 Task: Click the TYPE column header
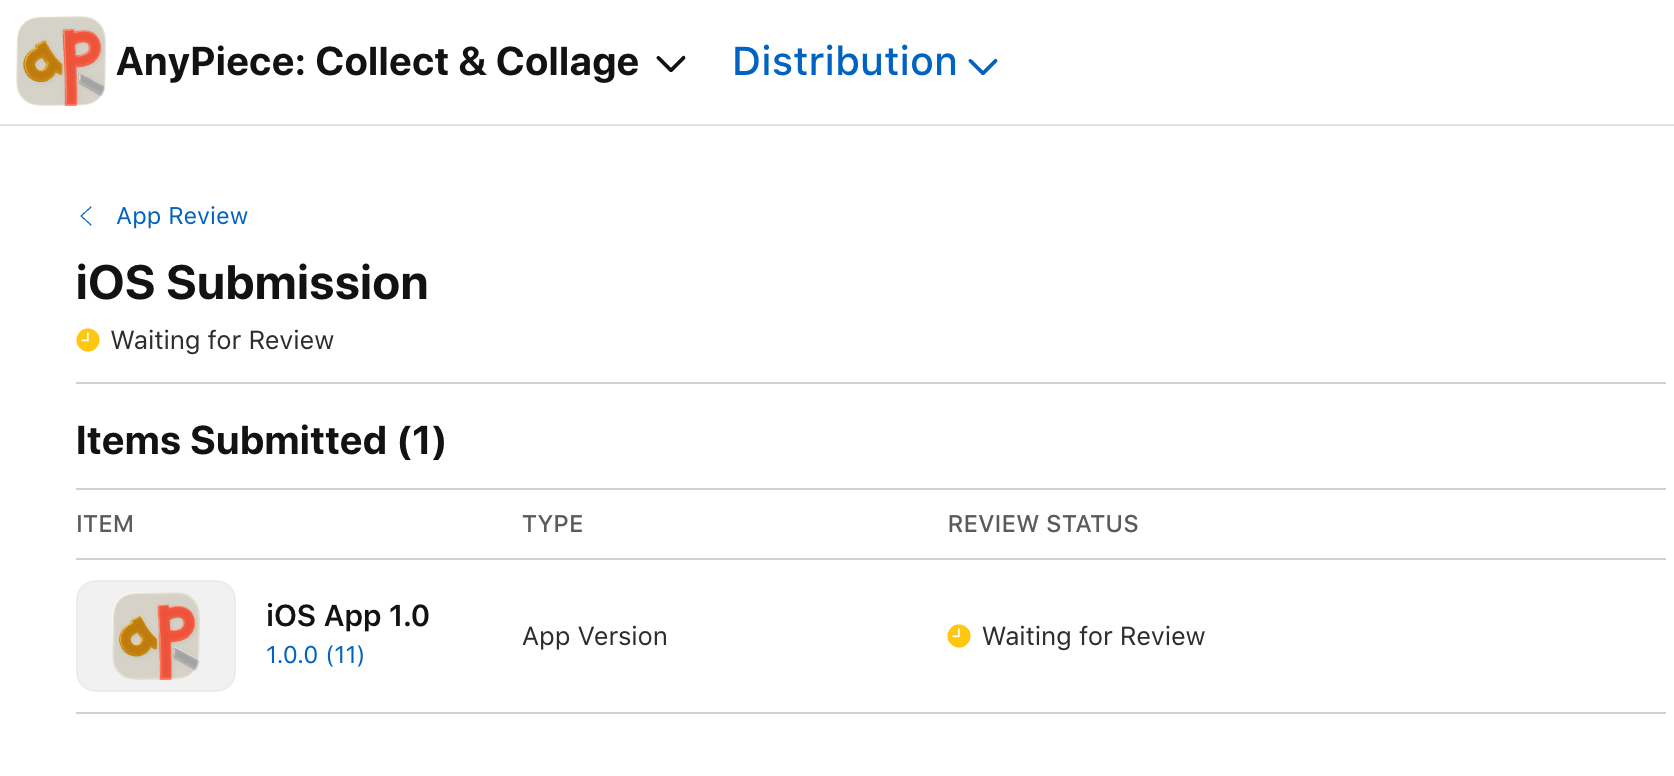pos(553,524)
